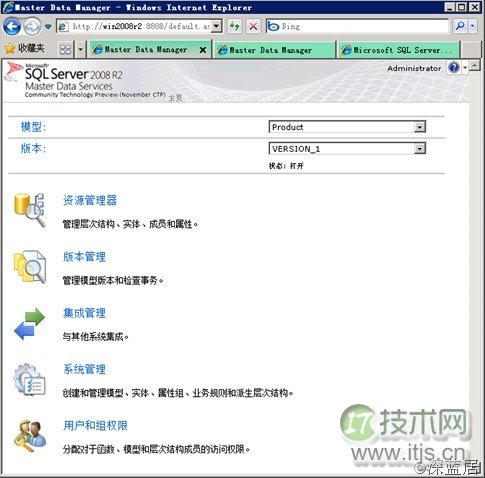The height and width of the screenshot is (478, 485).
Task: Click the Administrator user label
Action: [414, 68]
